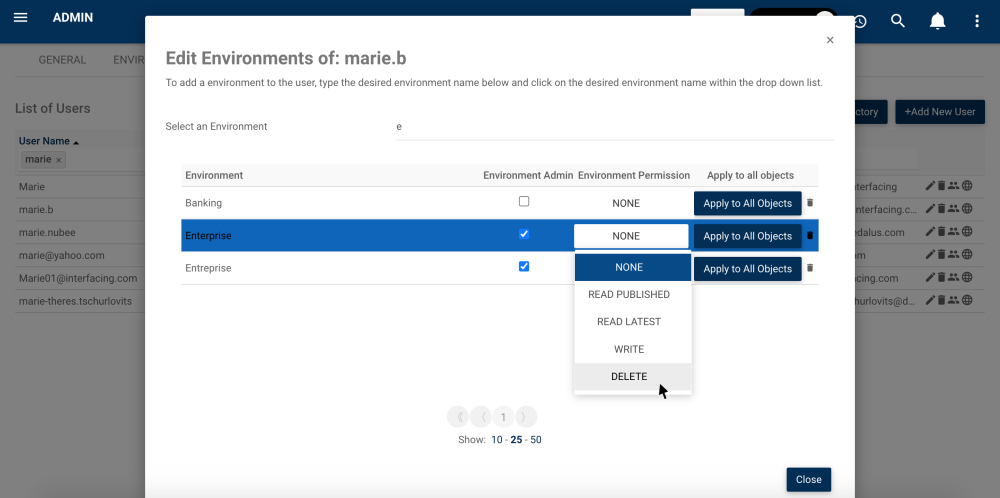This screenshot has height=498, width=1000.
Task: Choose READ PUBLISHED permission option
Action: 629,295
